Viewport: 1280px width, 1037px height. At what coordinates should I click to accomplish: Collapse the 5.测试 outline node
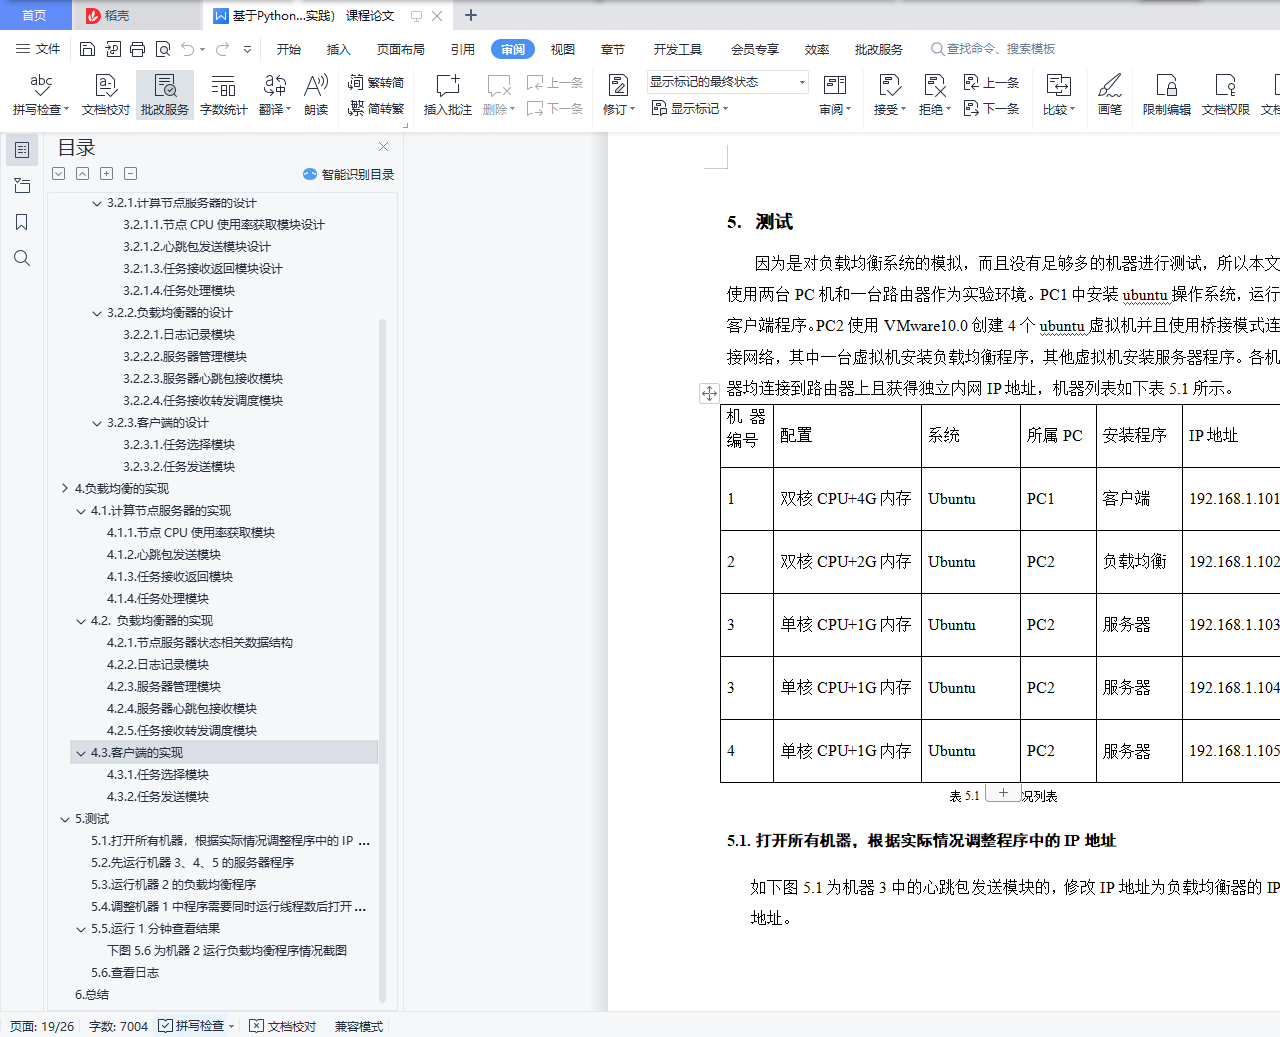coord(65,819)
